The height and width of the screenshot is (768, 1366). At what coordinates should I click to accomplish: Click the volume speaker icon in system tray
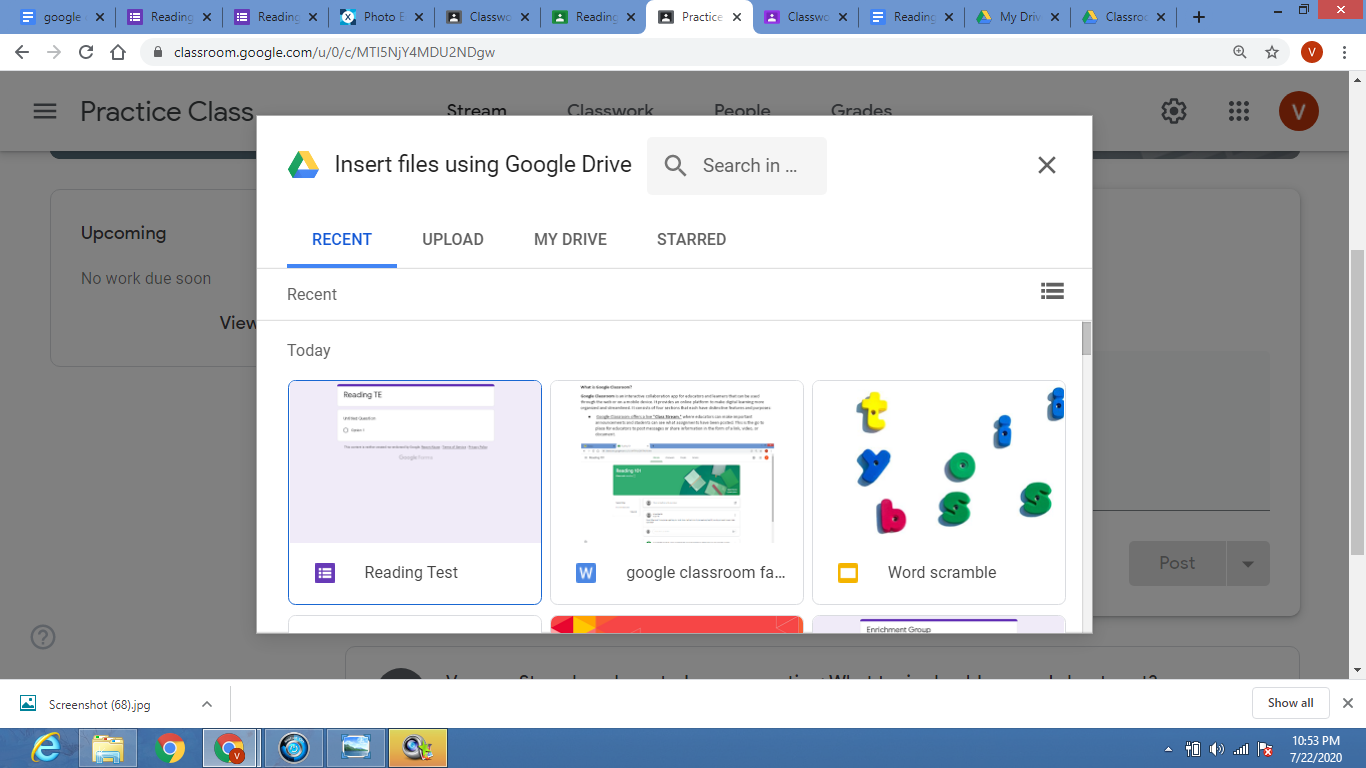click(x=1217, y=749)
